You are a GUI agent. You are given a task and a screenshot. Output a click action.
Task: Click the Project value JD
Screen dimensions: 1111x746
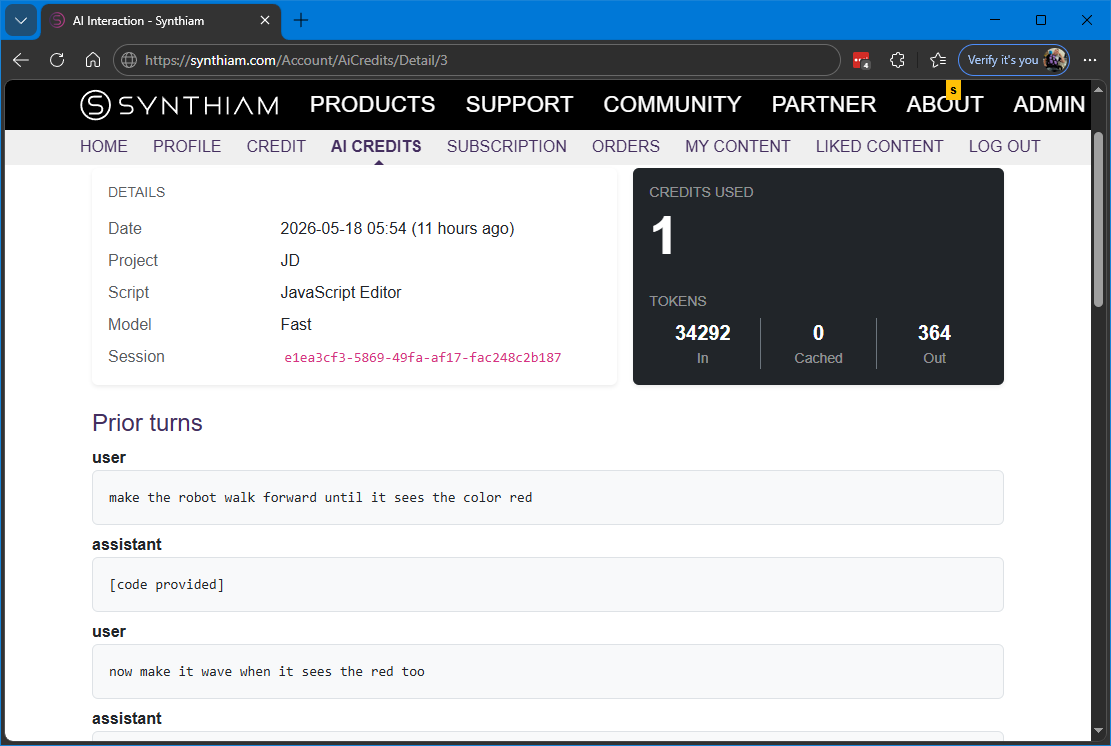(290, 260)
